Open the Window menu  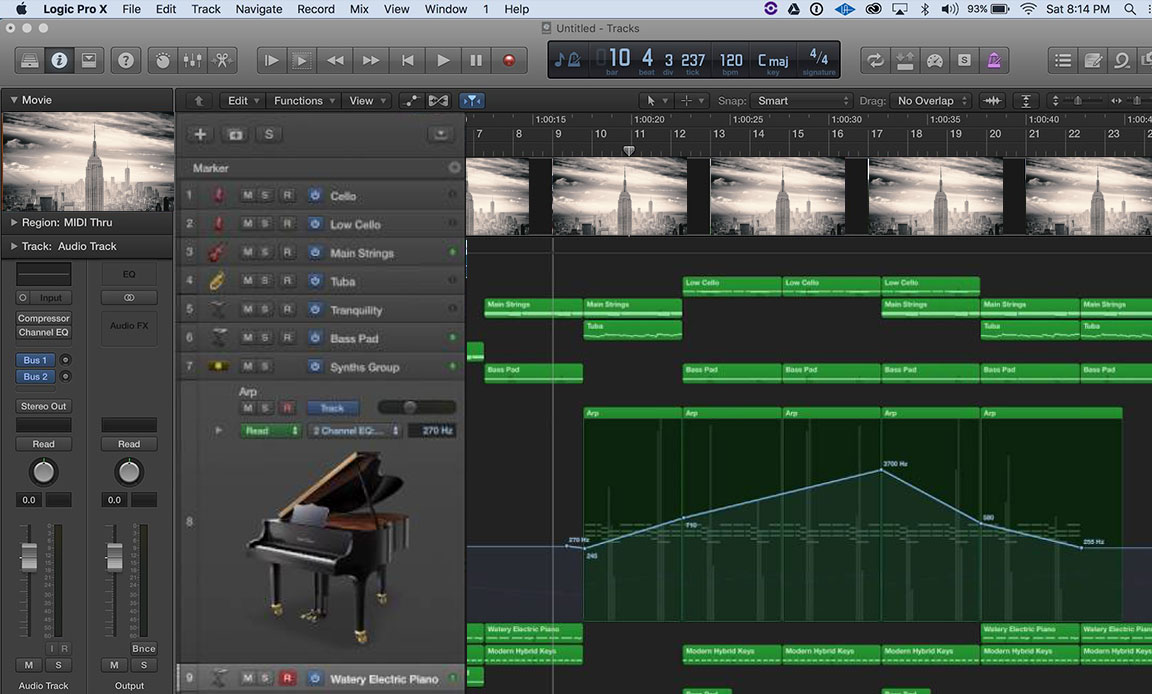pos(446,9)
